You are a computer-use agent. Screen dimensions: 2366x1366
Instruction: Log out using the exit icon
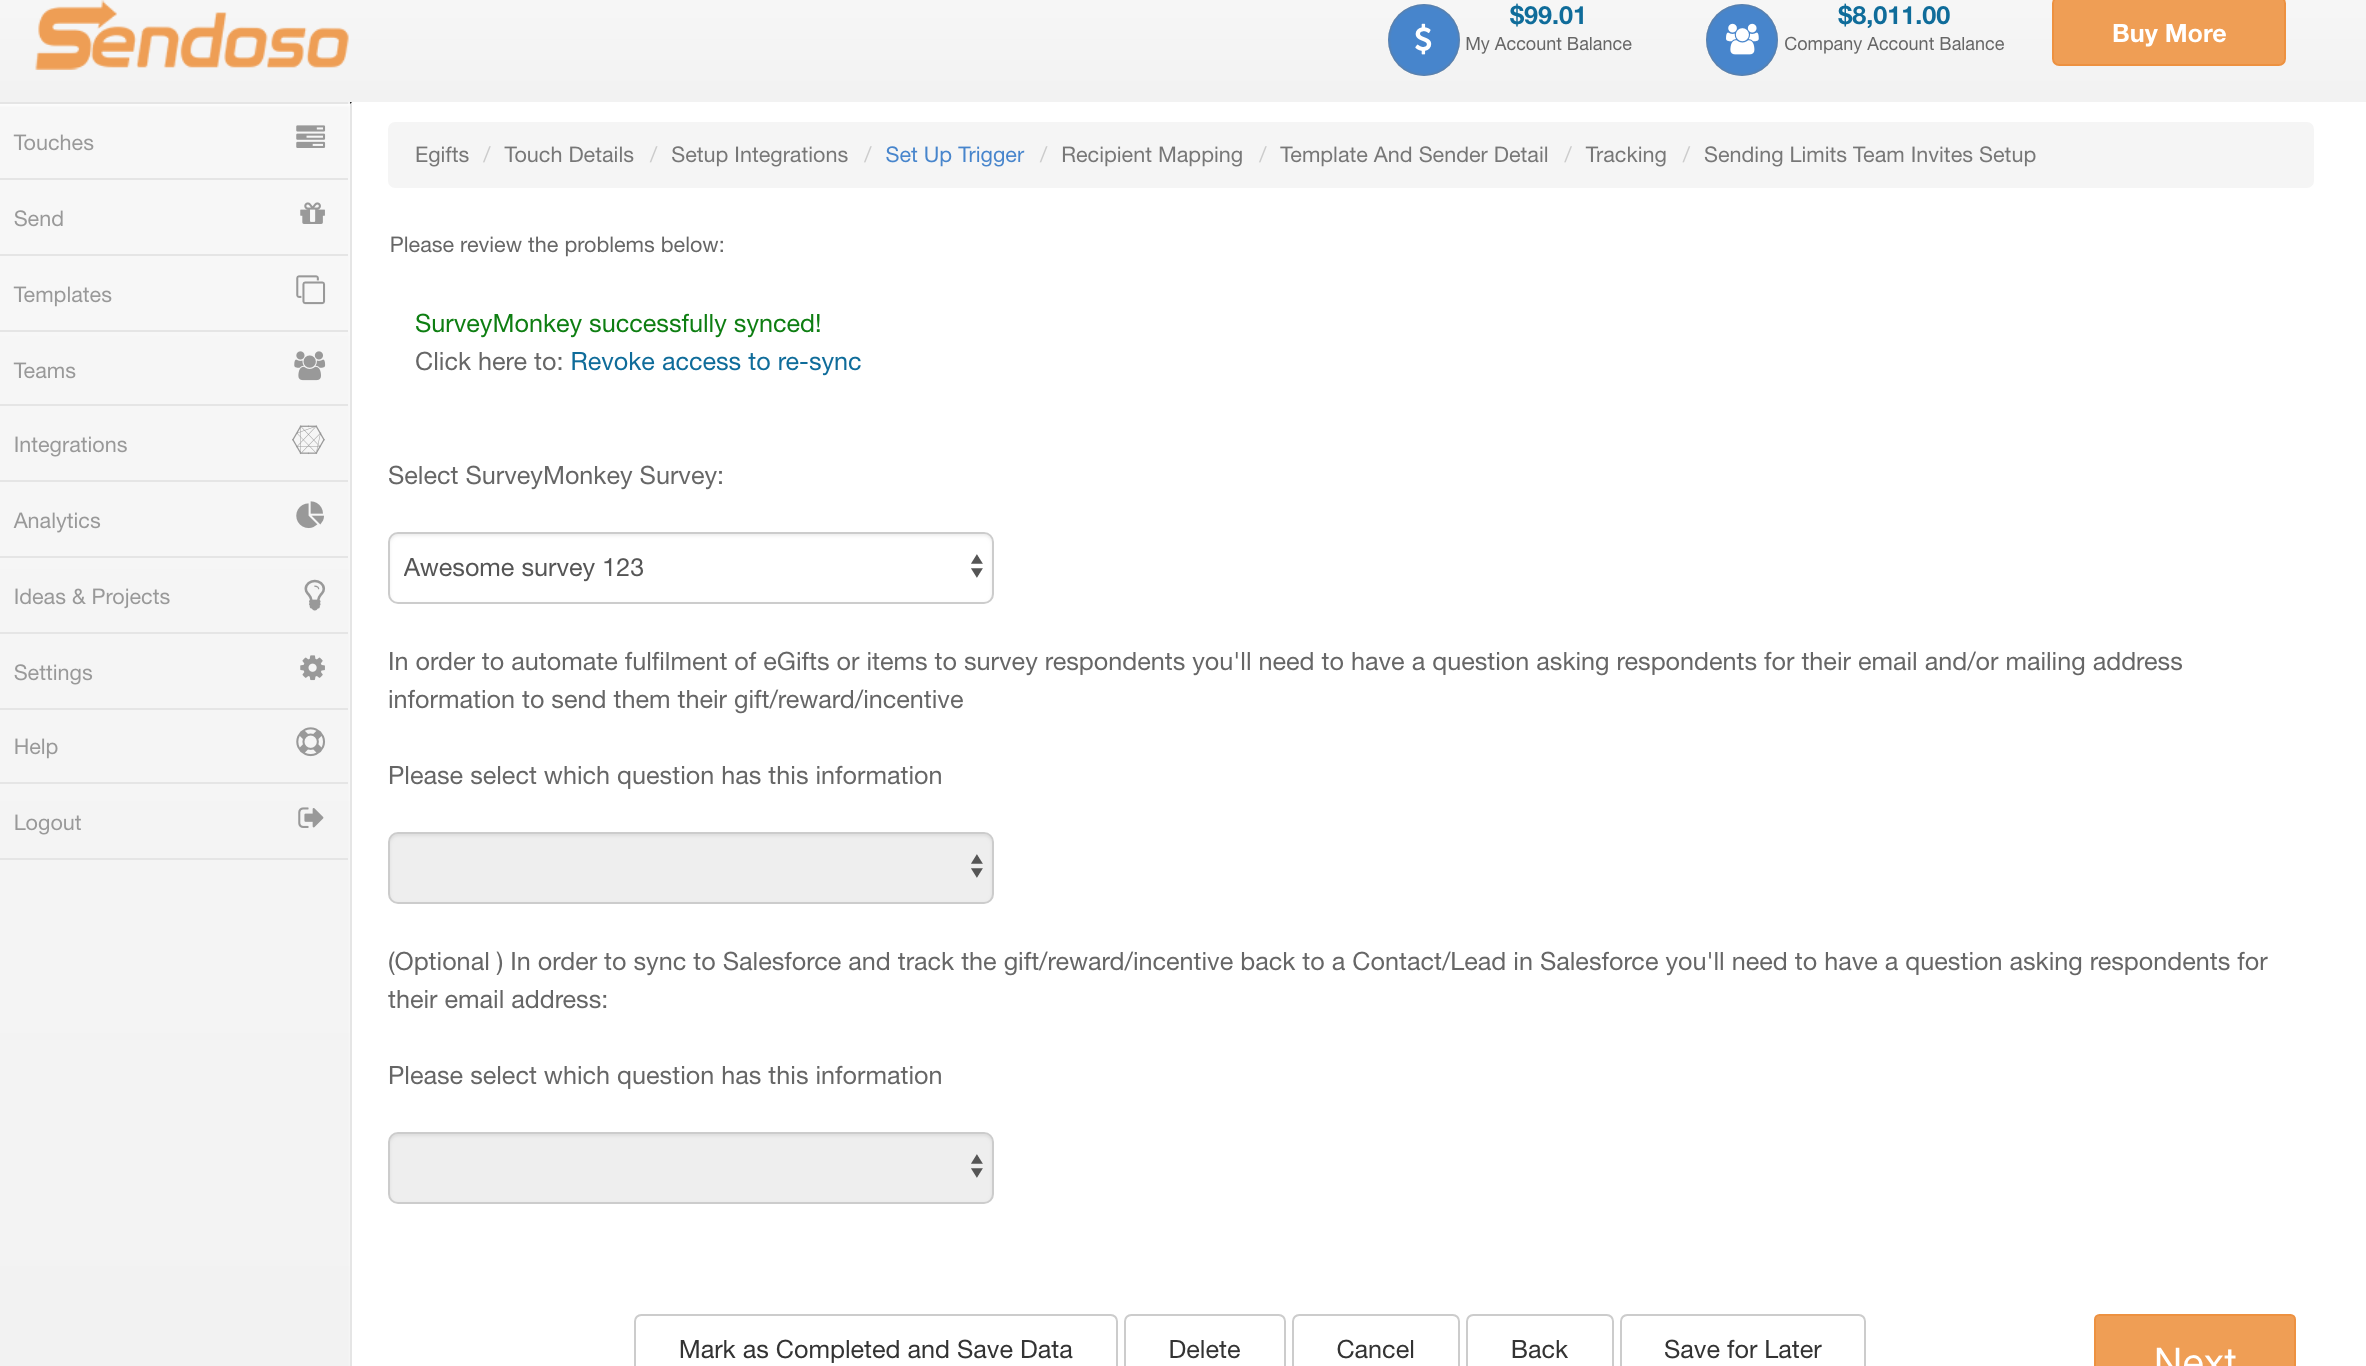coord(310,818)
